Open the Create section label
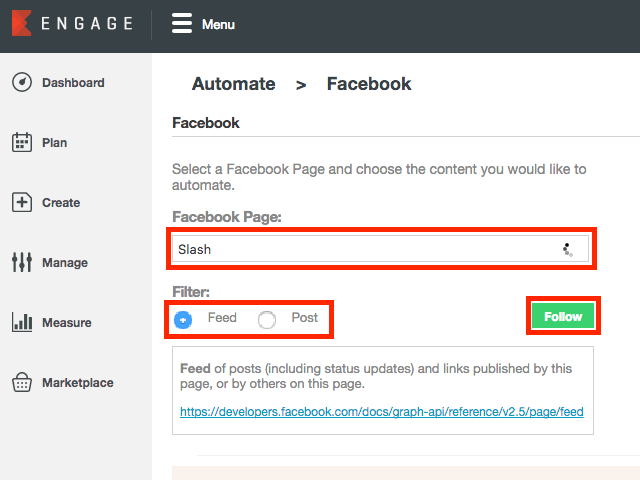 click(61, 203)
